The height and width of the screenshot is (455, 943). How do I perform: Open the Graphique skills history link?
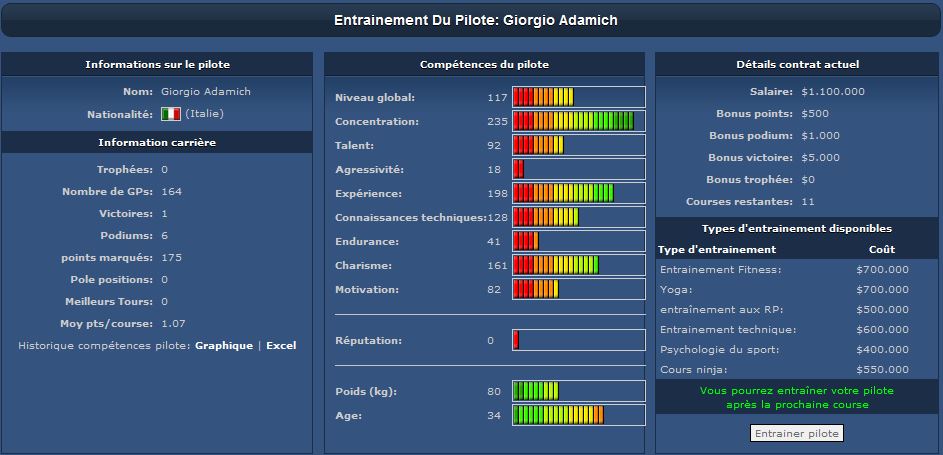click(x=224, y=346)
